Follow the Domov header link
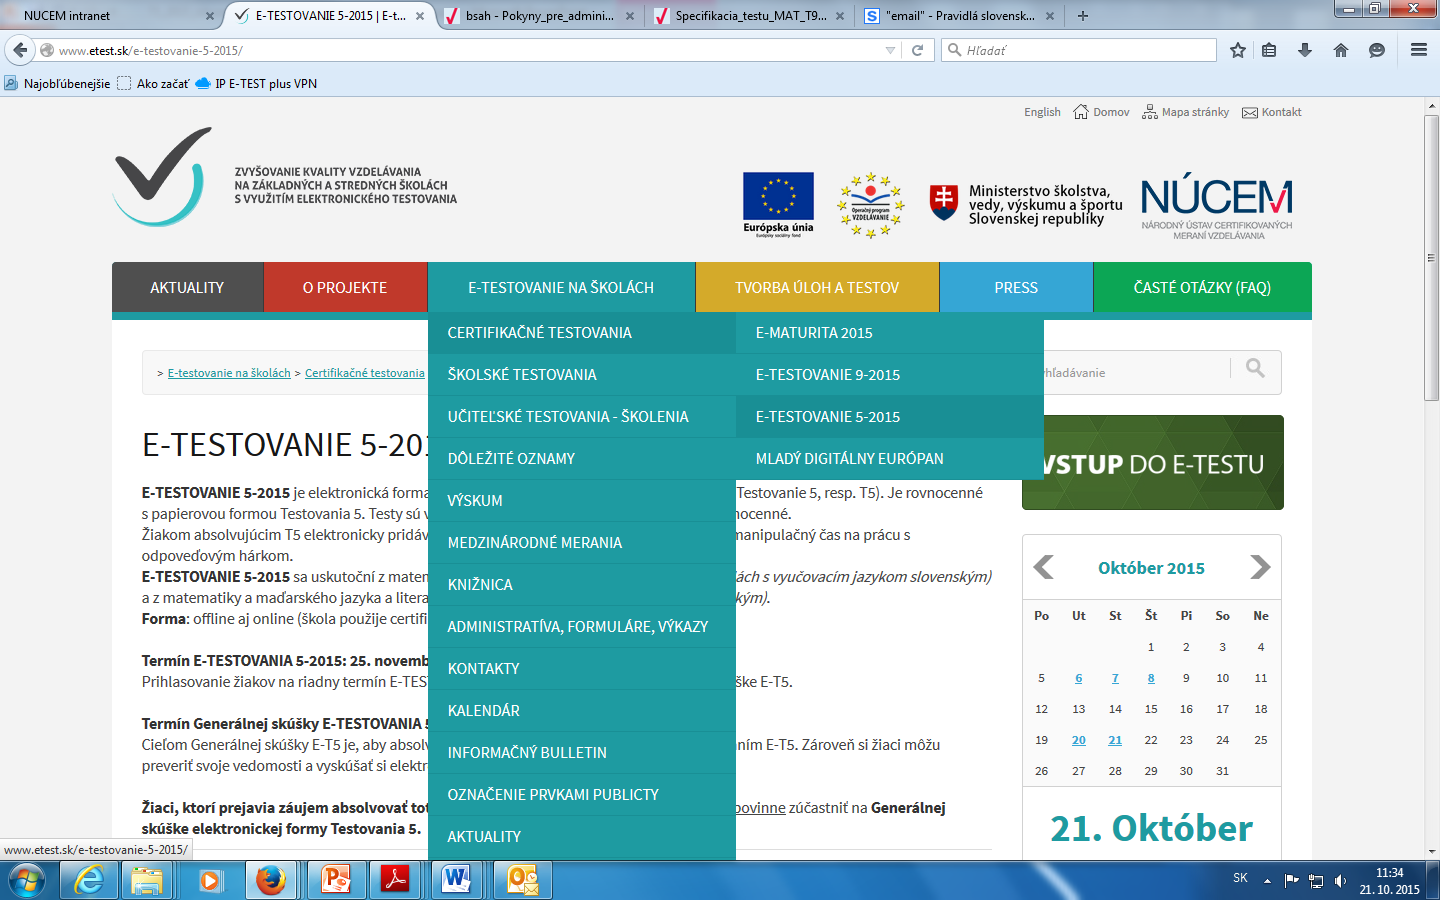The image size is (1440, 900). click(1101, 112)
